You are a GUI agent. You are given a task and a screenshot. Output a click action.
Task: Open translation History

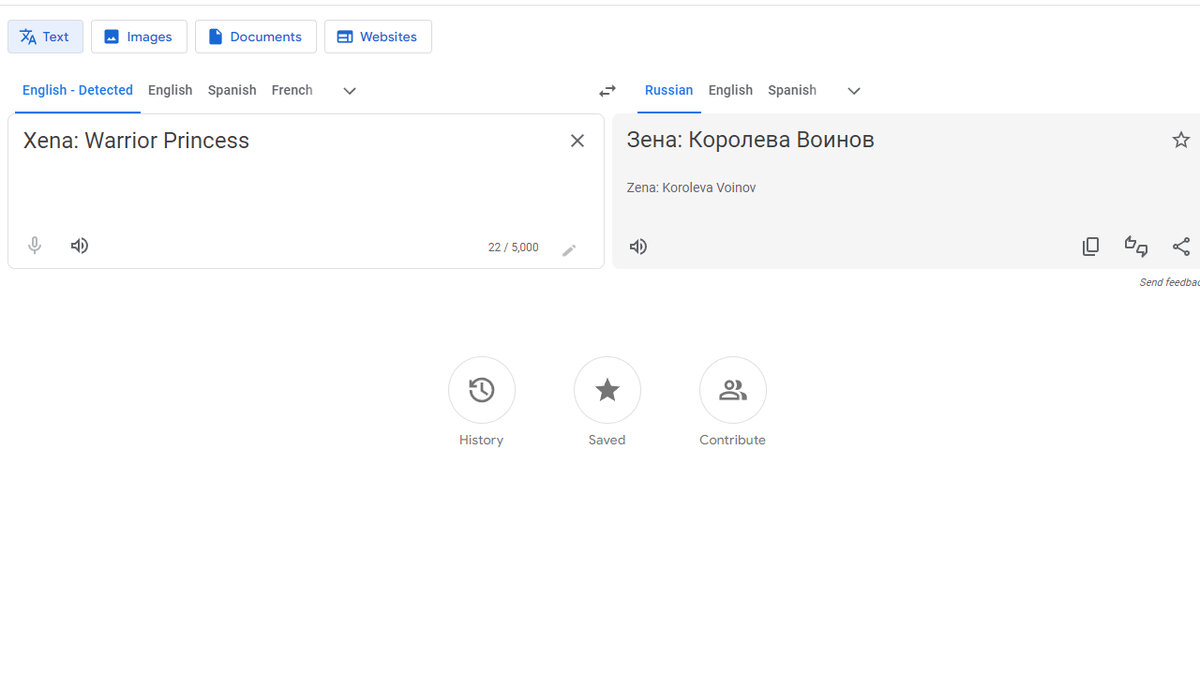tap(481, 390)
